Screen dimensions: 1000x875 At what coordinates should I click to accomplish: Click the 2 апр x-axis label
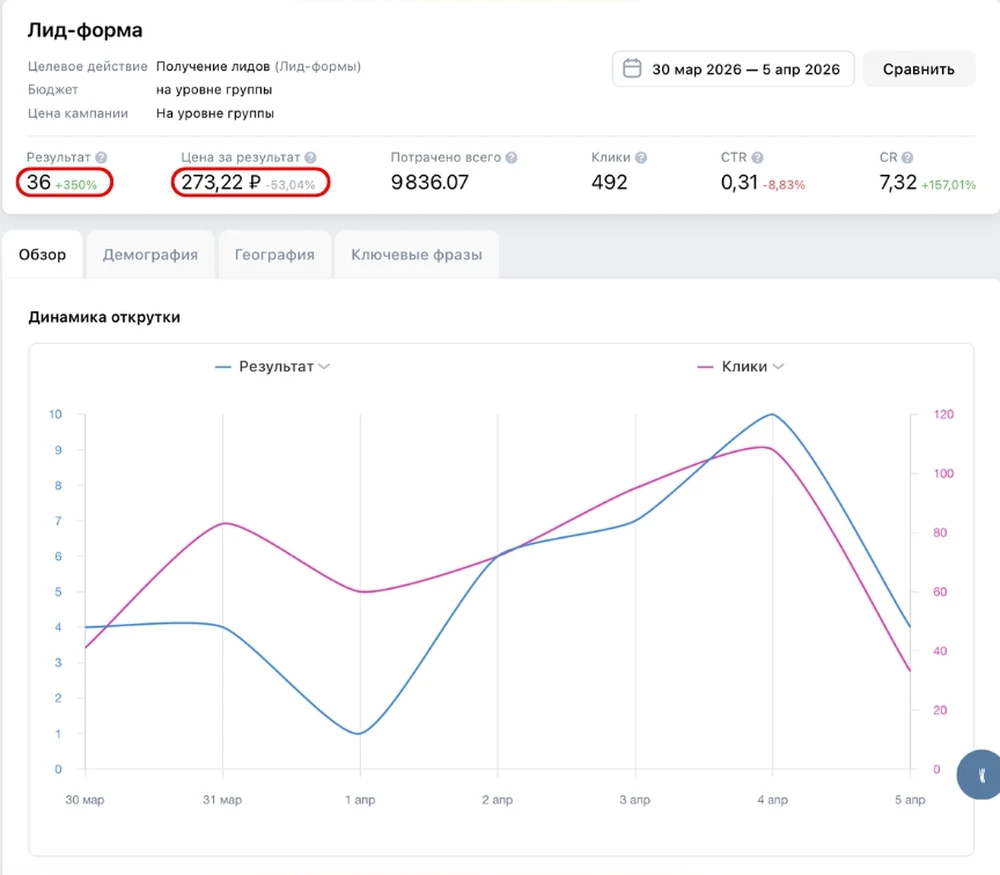pyautogui.click(x=497, y=800)
